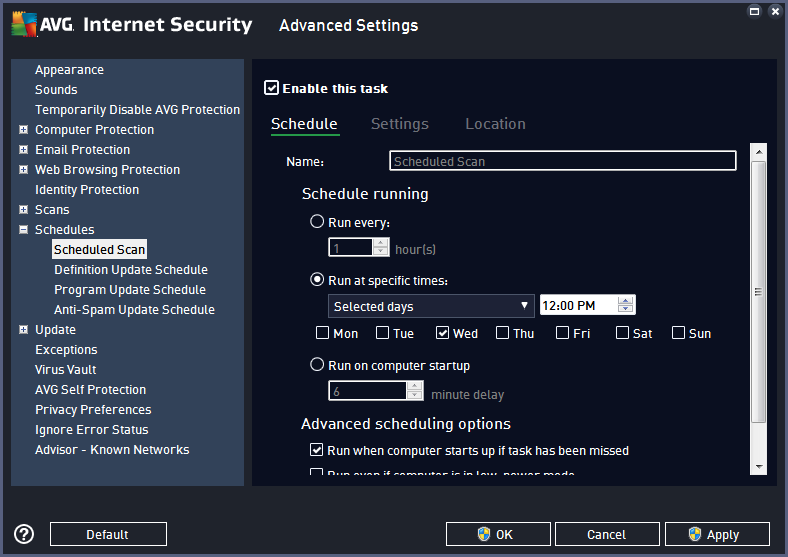The width and height of the screenshot is (788, 557).
Task: Select the Run every radio button
Action: click(317, 221)
